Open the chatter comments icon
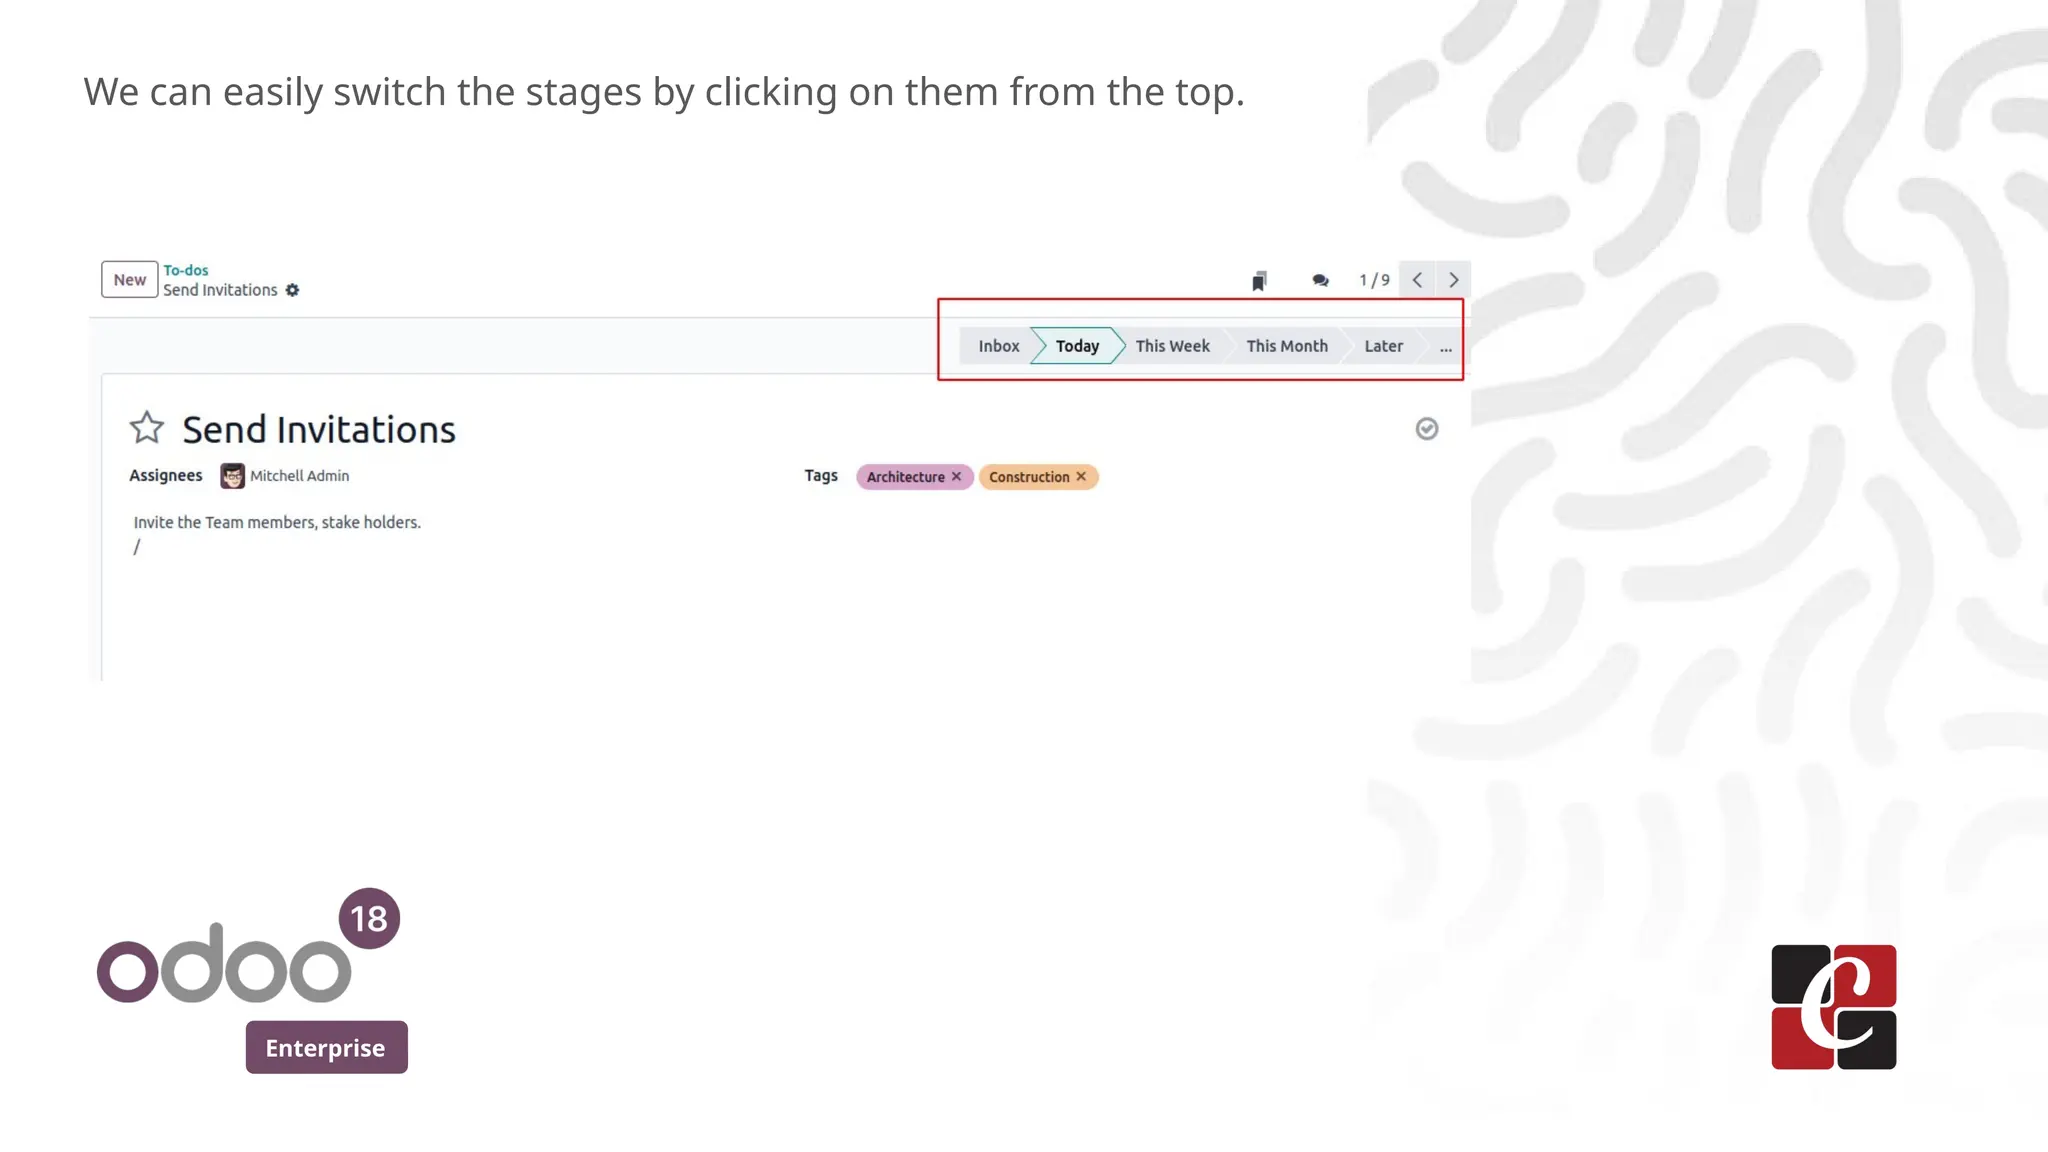 [x=1320, y=281]
